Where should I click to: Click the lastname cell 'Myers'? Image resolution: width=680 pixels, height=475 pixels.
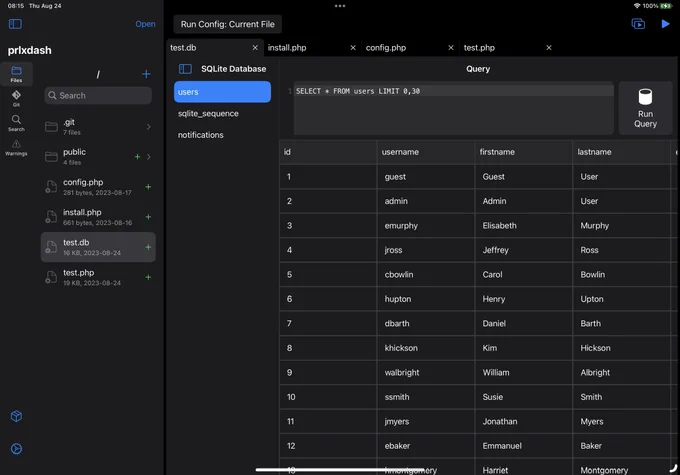click(x=621, y=421)
